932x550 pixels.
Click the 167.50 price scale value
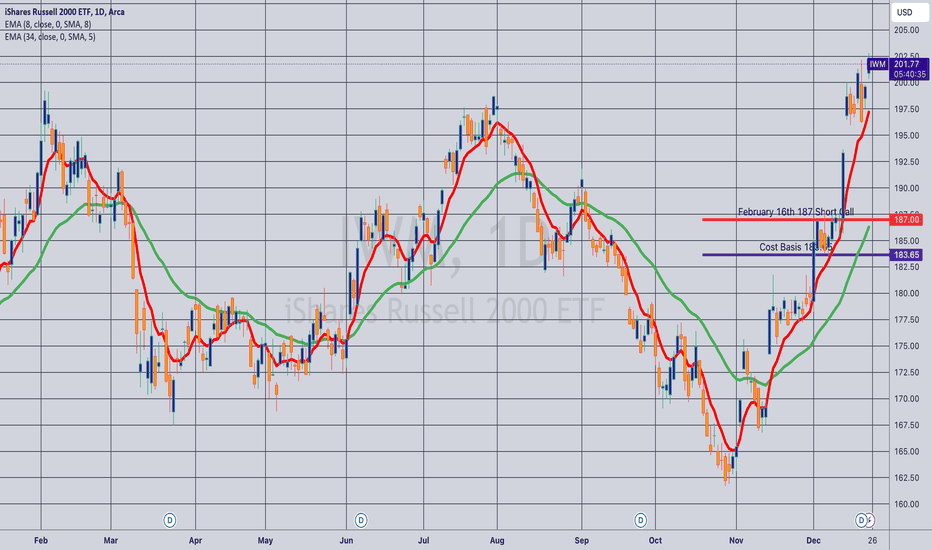click(x=906, y=425)
